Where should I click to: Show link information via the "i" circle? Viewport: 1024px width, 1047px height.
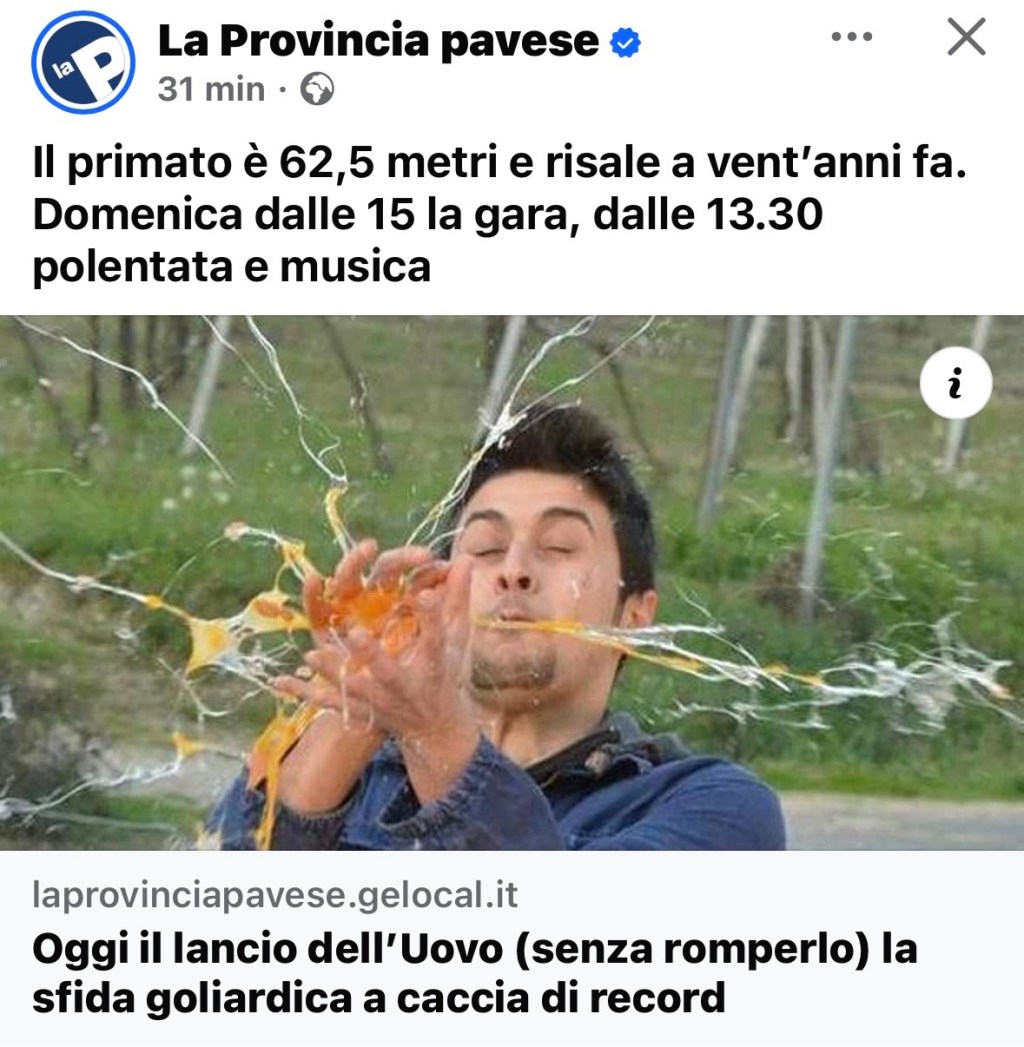tap(955, 383)
